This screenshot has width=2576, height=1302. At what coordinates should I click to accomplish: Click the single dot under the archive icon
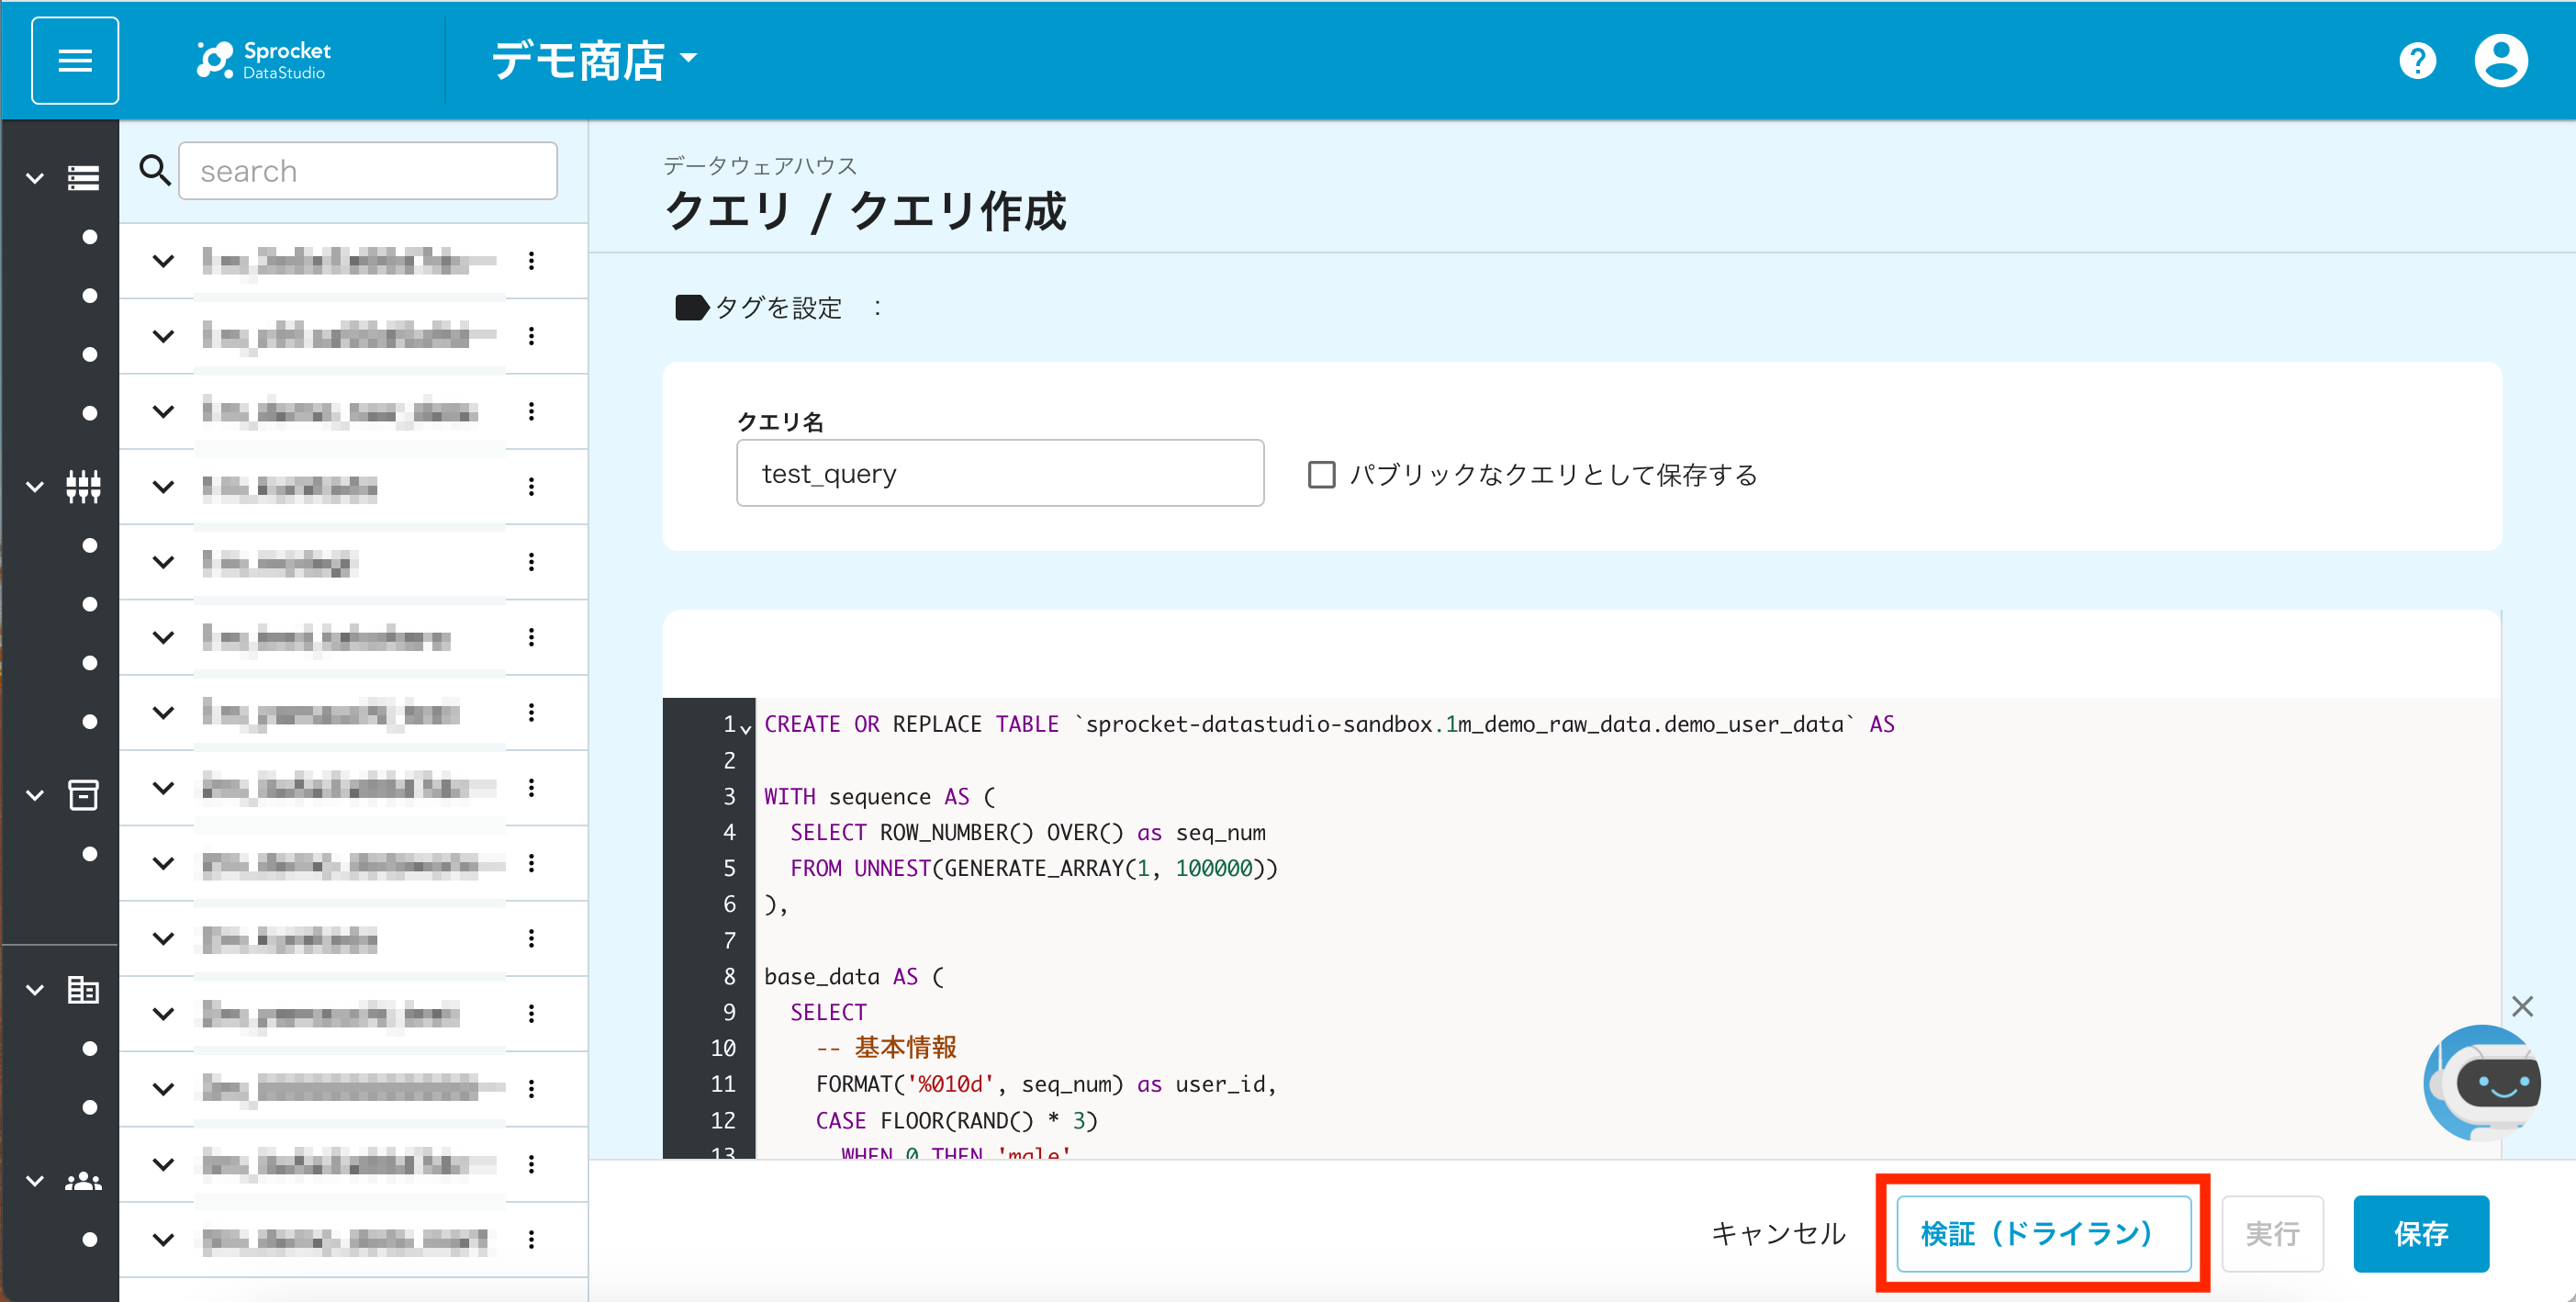90,854
